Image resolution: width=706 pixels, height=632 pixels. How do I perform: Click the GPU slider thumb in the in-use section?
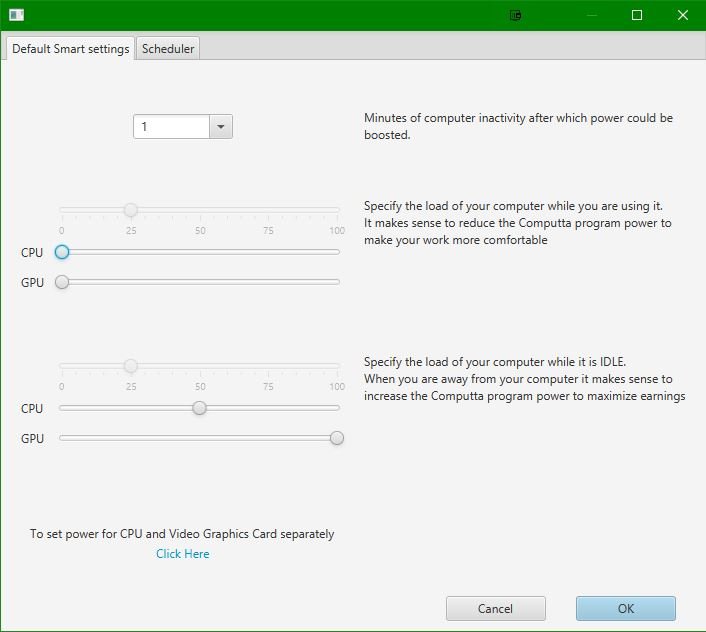(62, 282)
